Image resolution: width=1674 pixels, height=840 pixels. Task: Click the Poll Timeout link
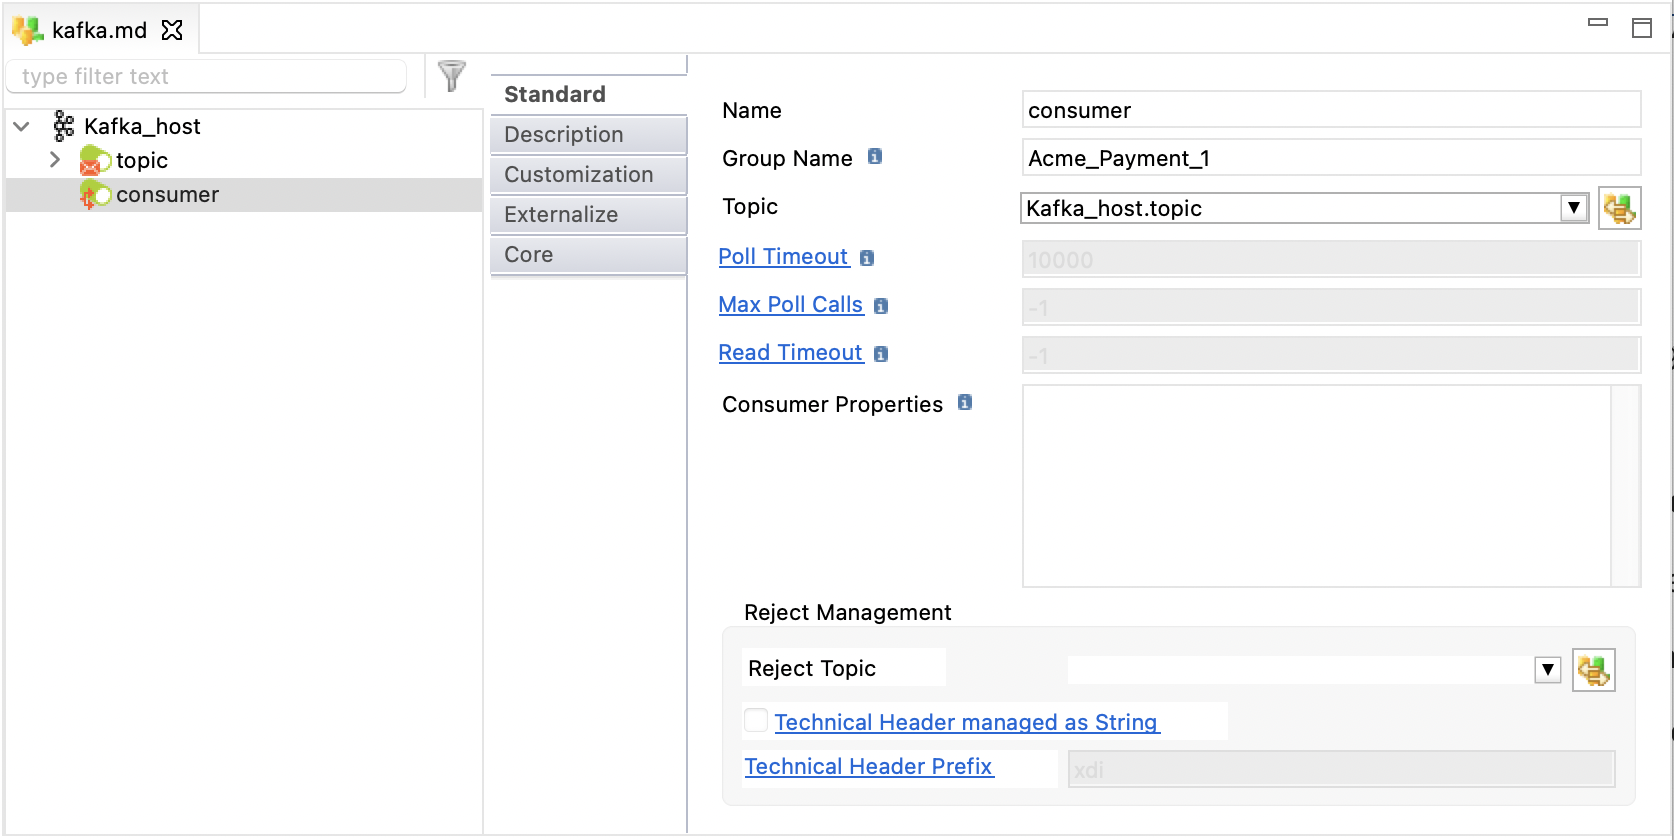click(783, 257)
